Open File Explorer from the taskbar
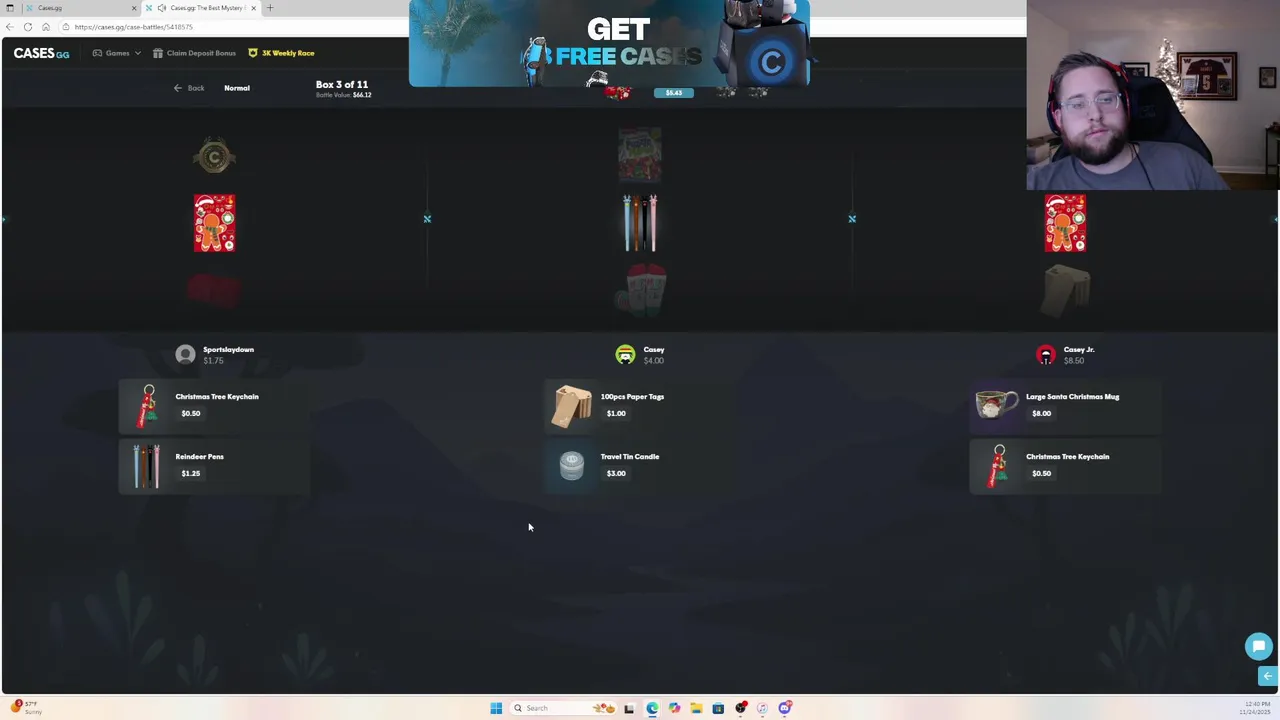Image resolution: width=1280 pixels, height=720 pixels. pyautogui.click(x=696, y=708)
